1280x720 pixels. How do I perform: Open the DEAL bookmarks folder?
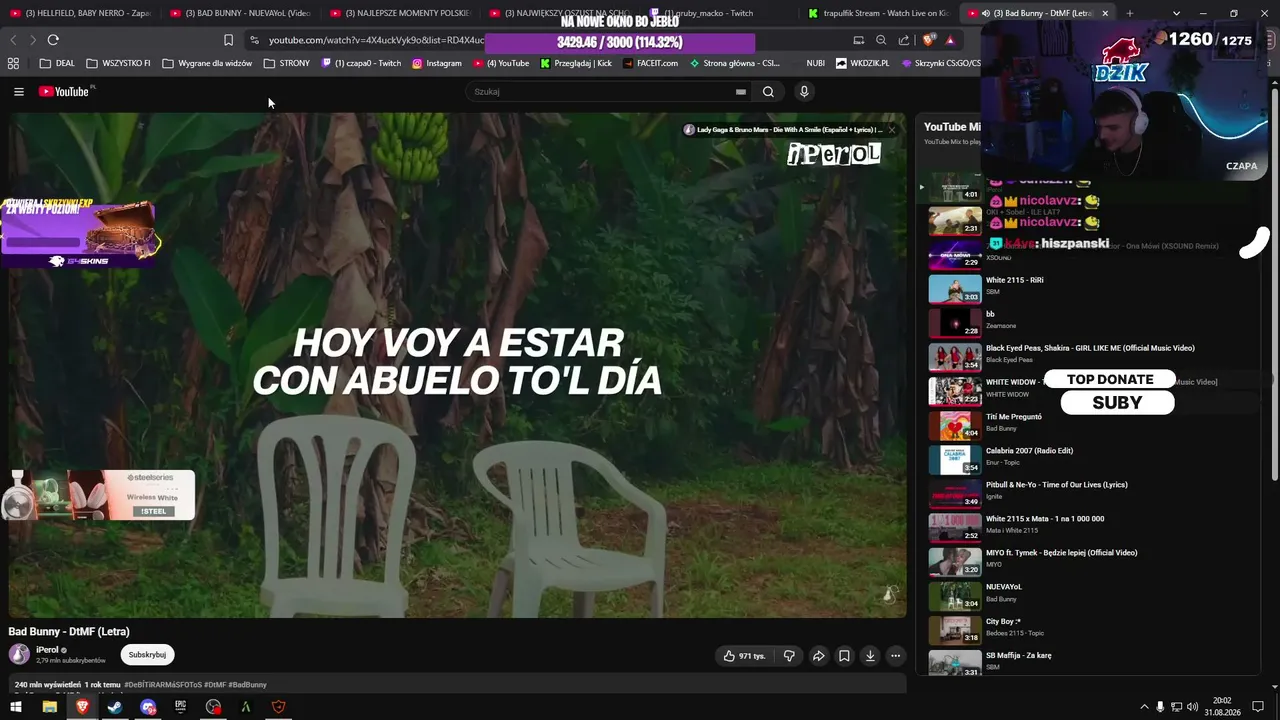click(x=57, y=63)
